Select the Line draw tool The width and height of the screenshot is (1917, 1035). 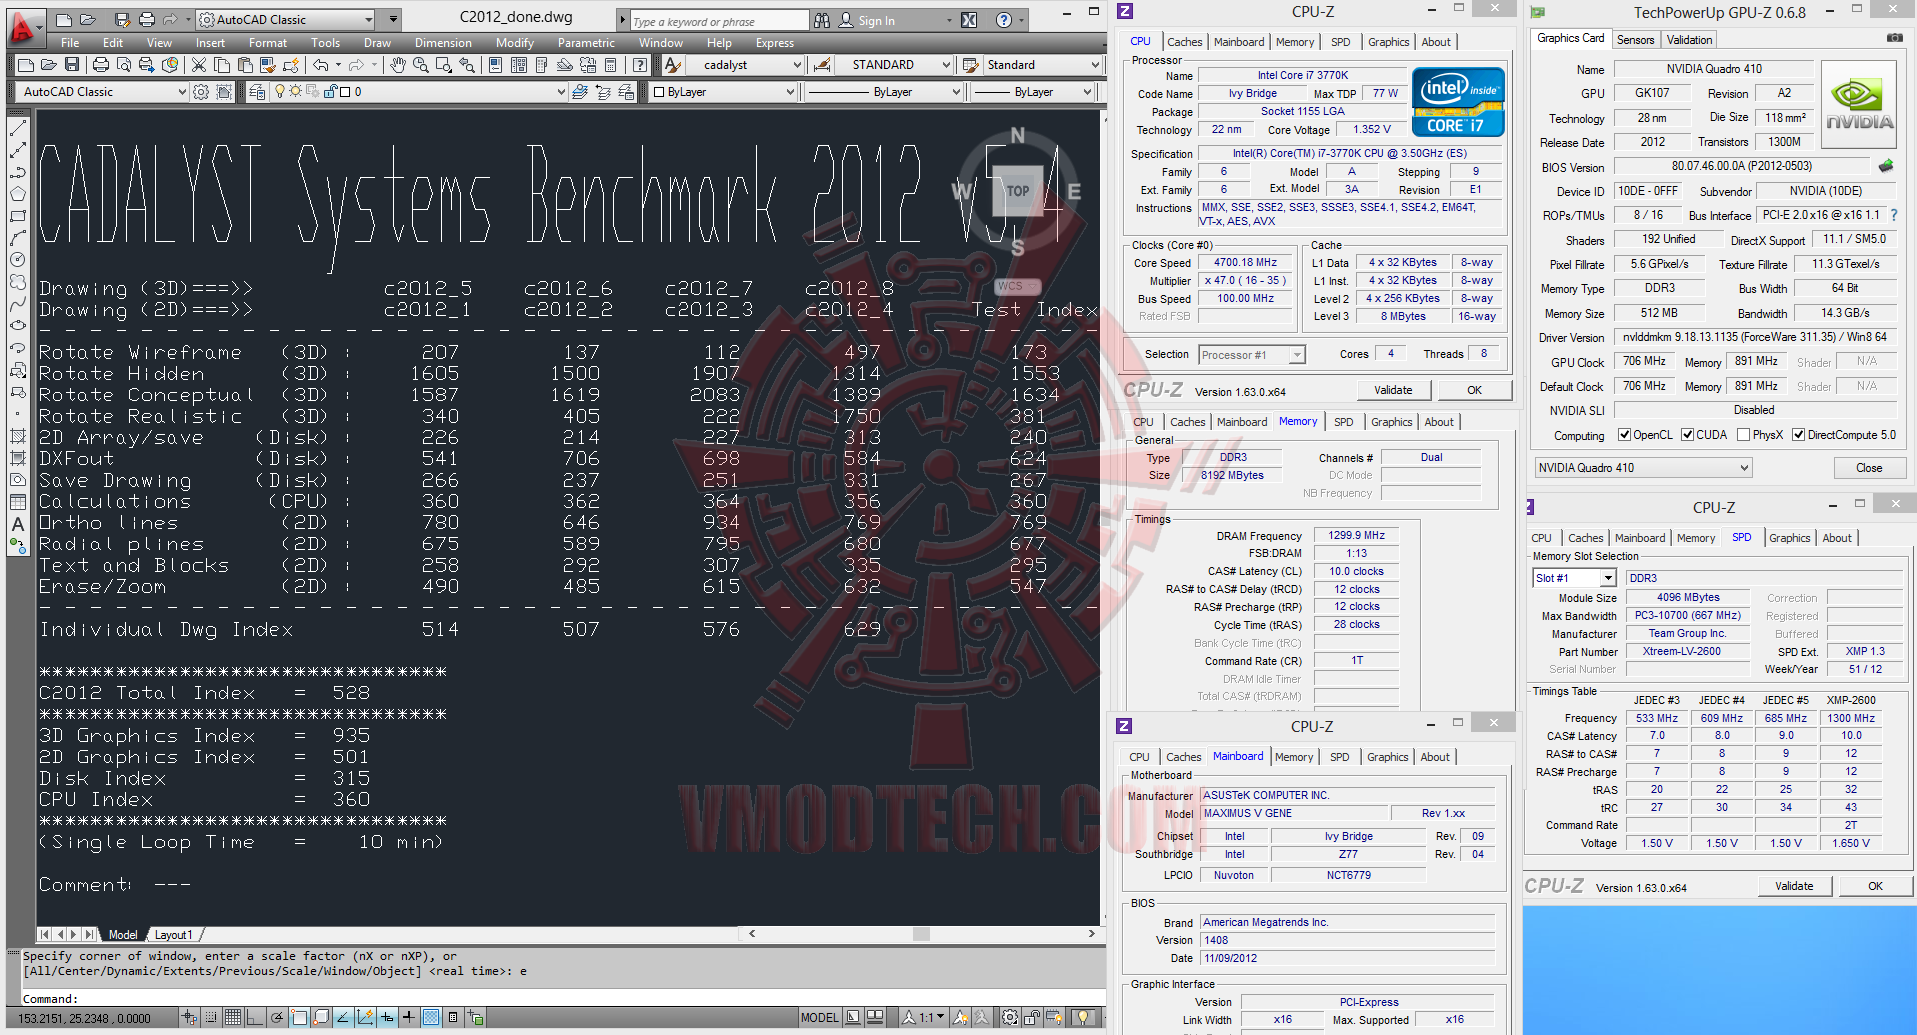coord(18,129)
